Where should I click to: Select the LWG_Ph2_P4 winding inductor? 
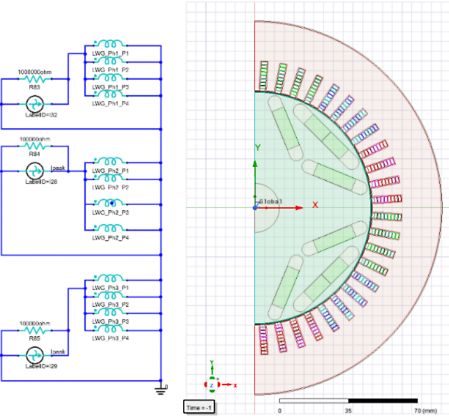coord(110,228)
